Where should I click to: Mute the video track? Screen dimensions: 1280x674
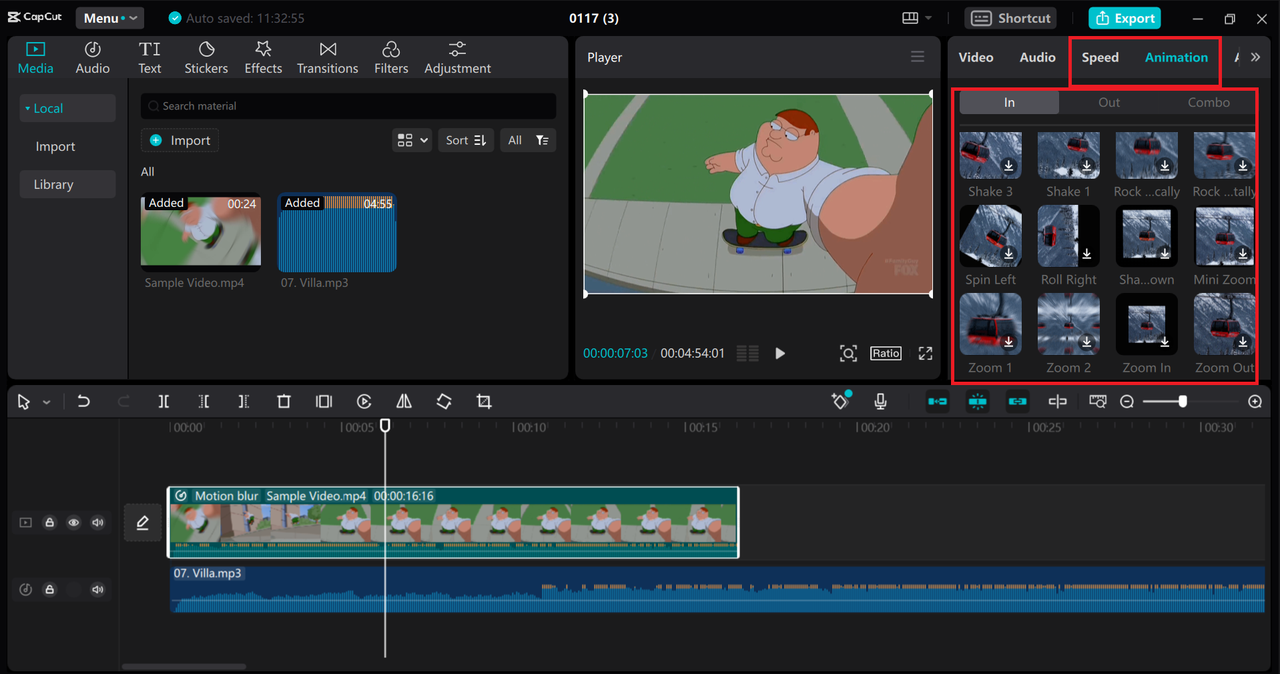pyautogui.click(x=98, y=522)
